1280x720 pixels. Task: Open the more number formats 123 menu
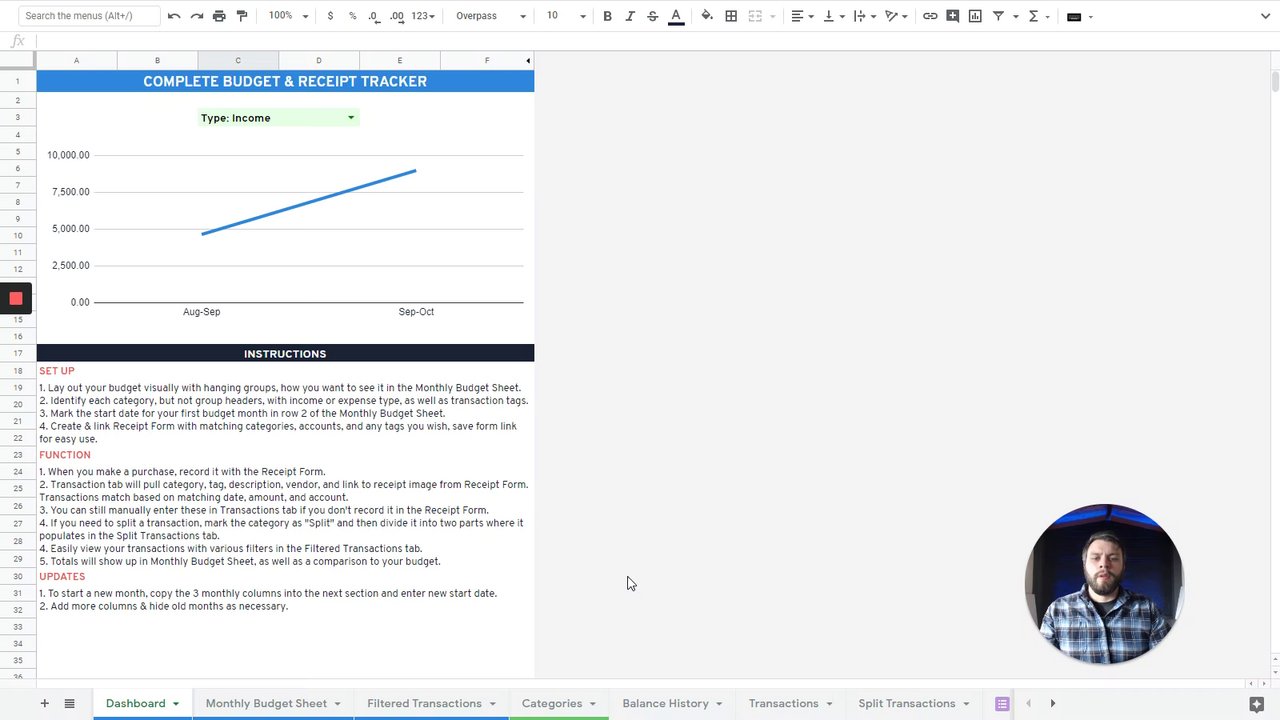pyautogui.click(x=423, y=16)
